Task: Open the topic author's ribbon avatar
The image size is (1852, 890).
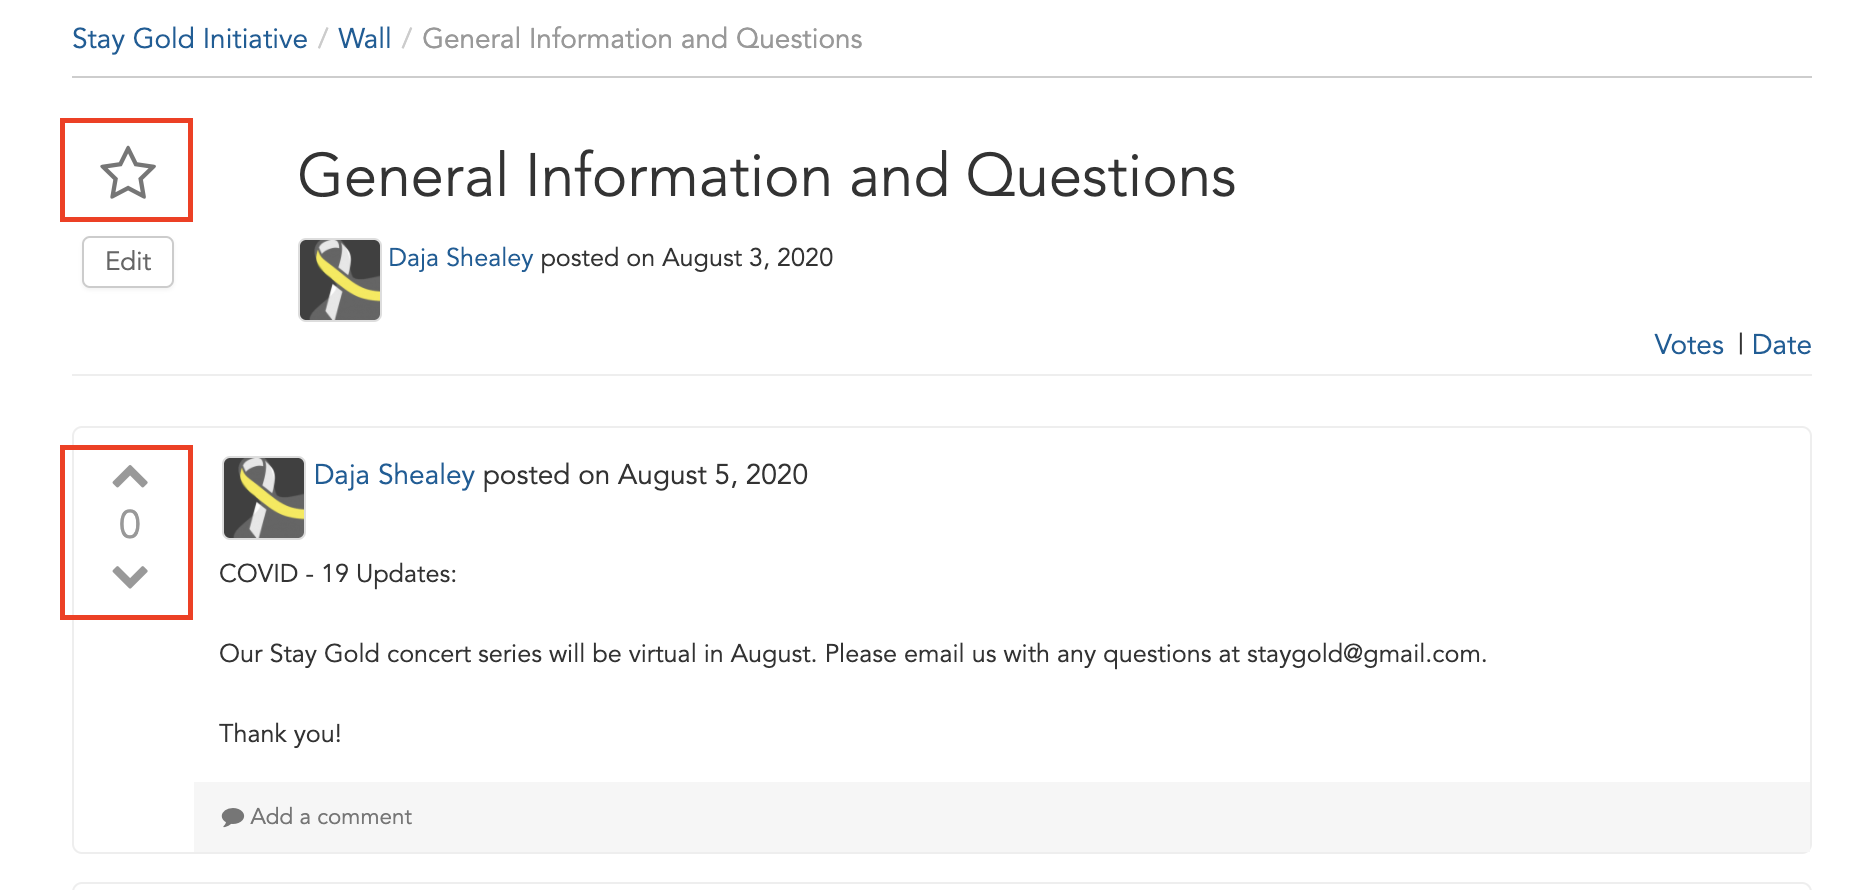Action: tap(340, 280)
